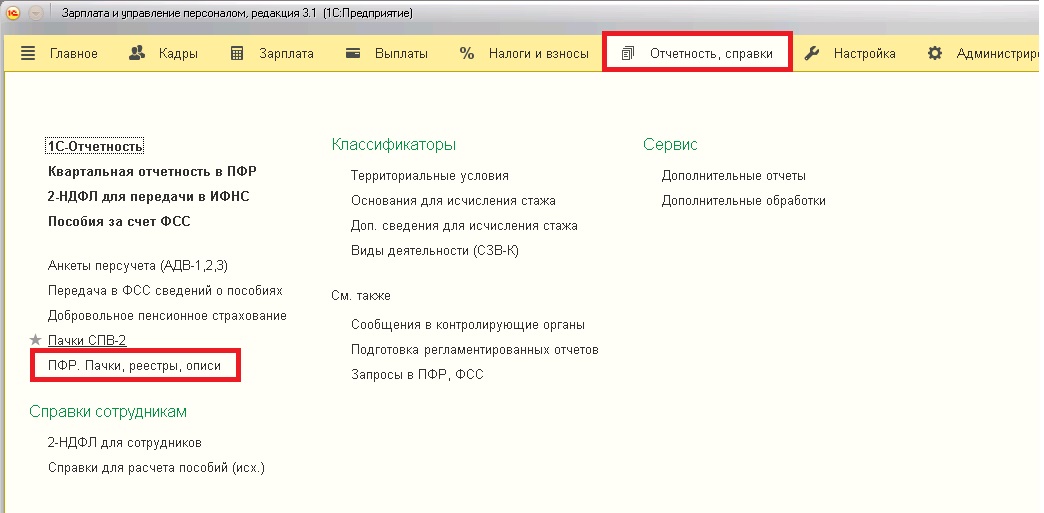The width and height of the screenshot is (1044, 513).
Task: Click the hamburger icon beside Главное
Action: coord(28,54)
